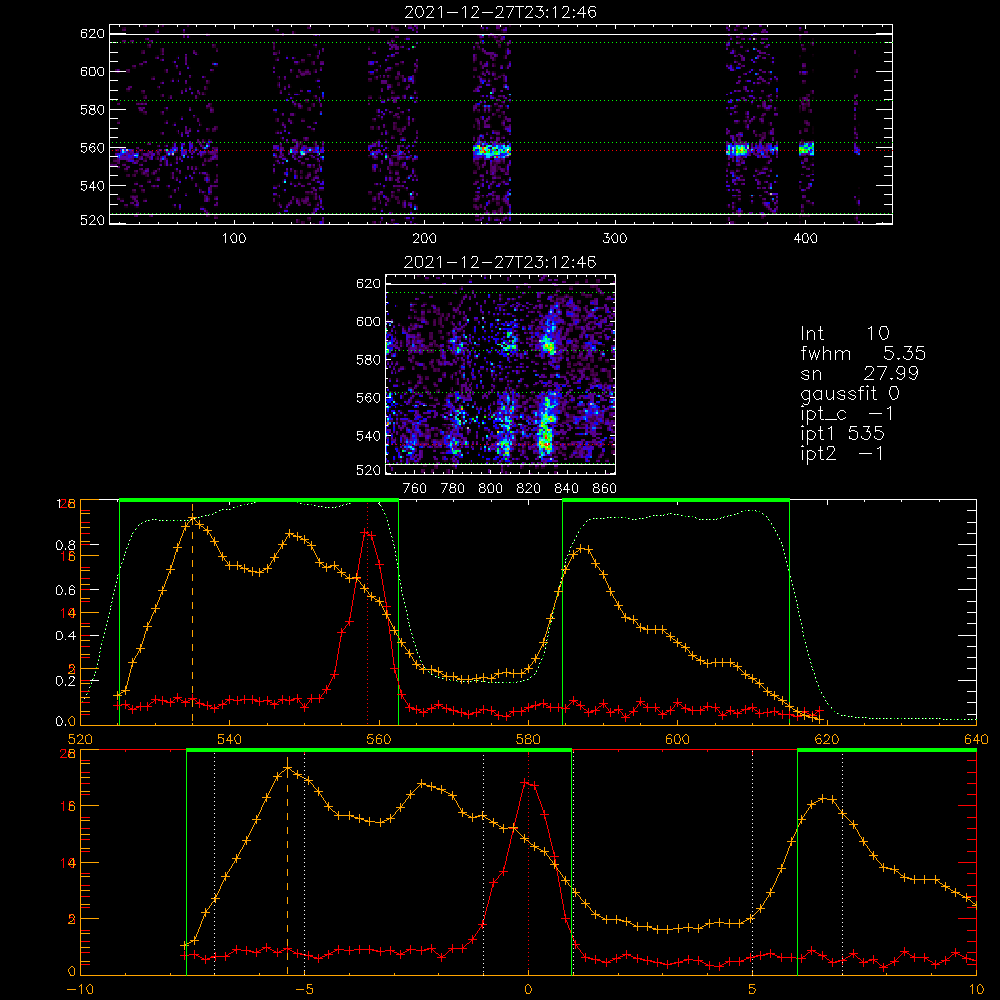Select the 'sn 27.99' value line
Viewport: 1000px width, 1000px height.
pyautogui.click(x=859, y=373)
